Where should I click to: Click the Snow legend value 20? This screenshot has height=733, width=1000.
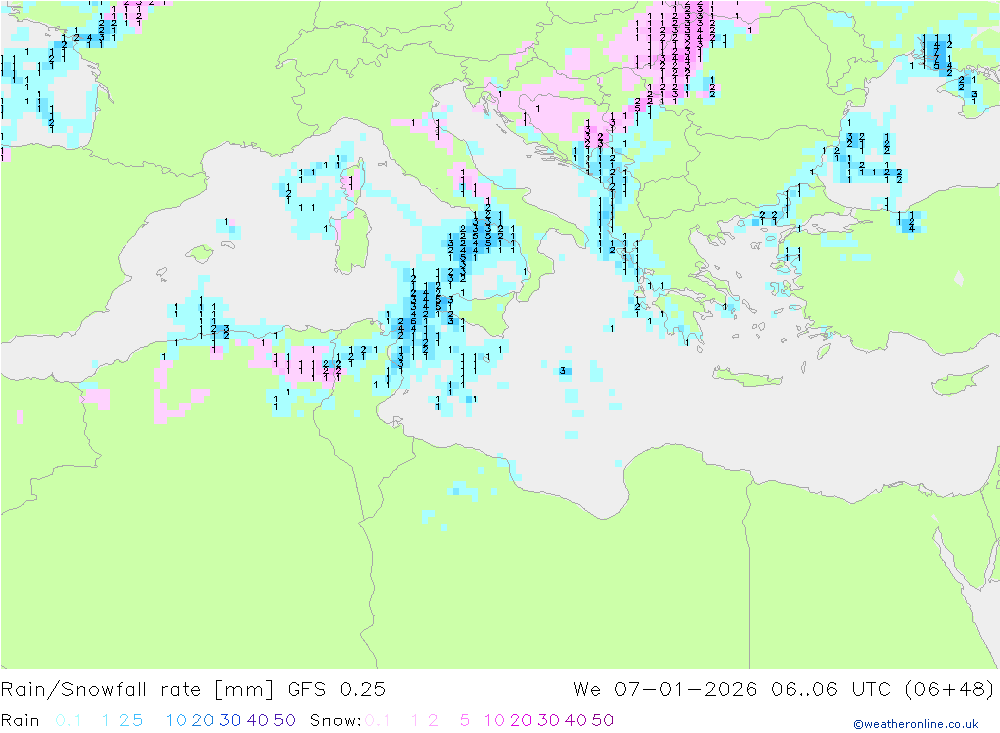521,720
